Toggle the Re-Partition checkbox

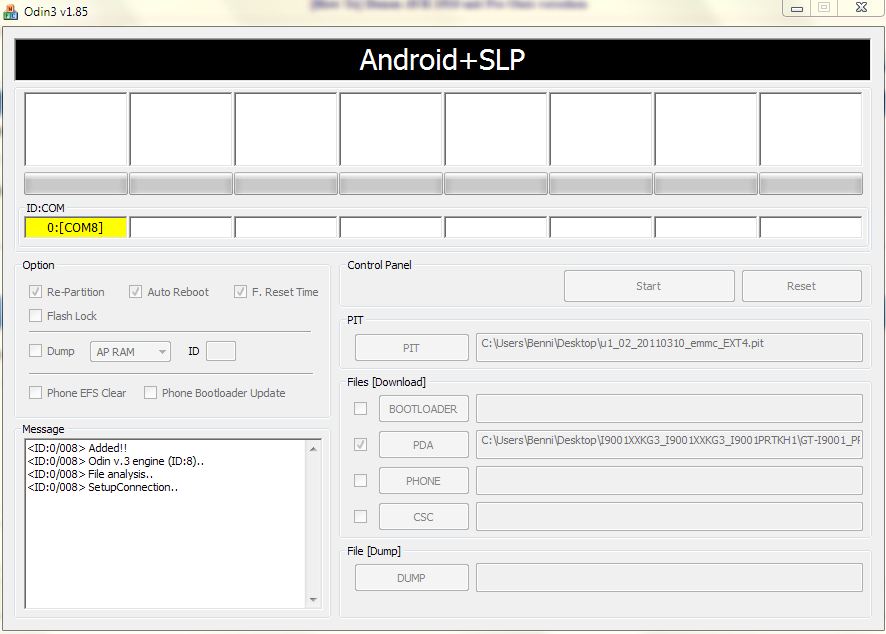click(36, 292)
